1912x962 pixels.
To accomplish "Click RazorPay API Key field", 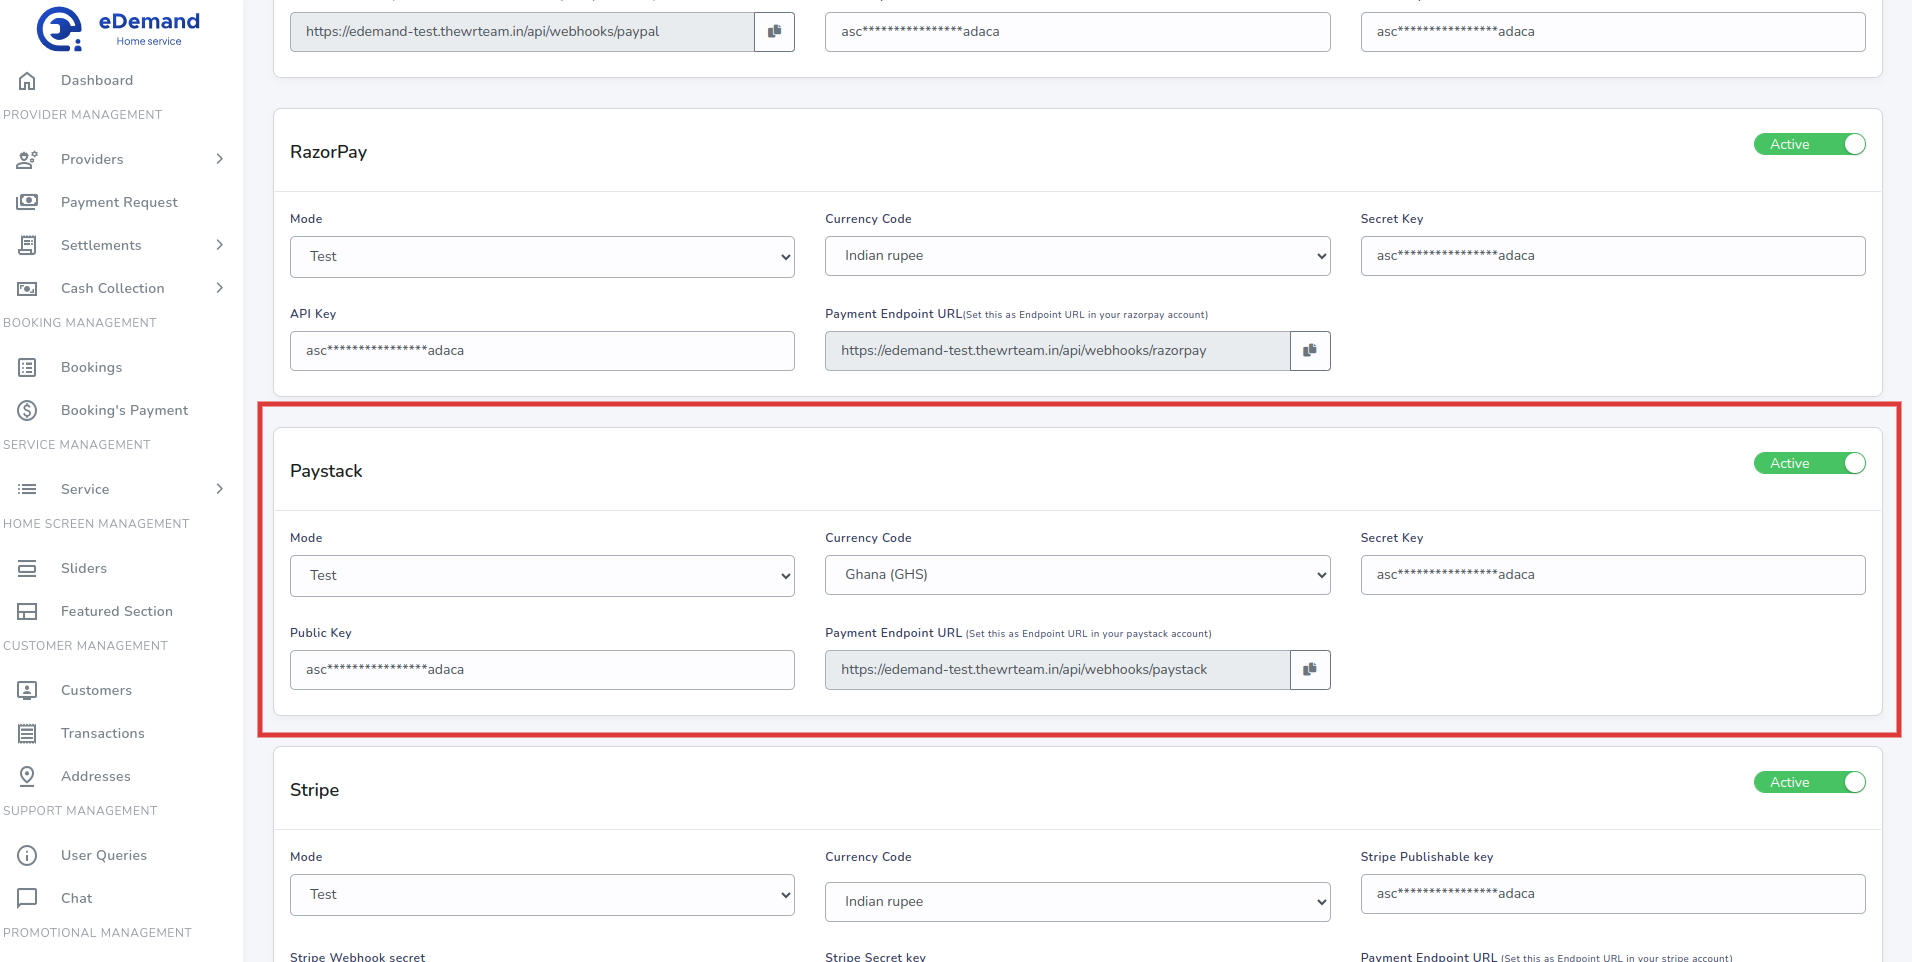I will (x=542, y=351).
